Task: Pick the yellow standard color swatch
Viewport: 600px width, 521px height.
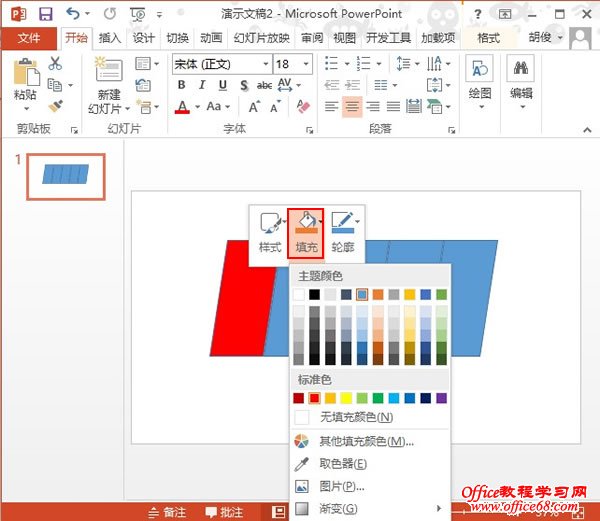Action: pos(346,398)
